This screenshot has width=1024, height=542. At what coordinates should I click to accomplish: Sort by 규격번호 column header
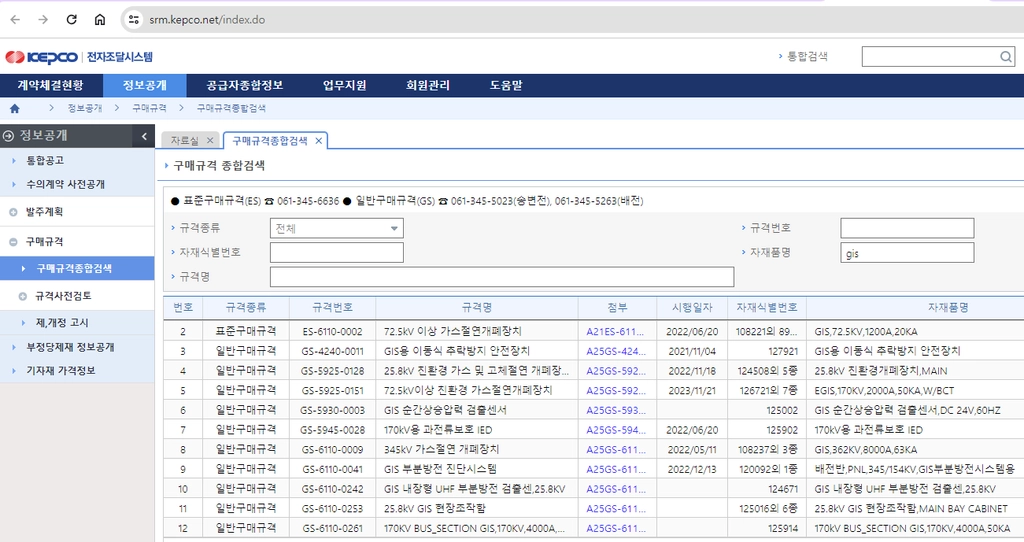tap(332, 308)
